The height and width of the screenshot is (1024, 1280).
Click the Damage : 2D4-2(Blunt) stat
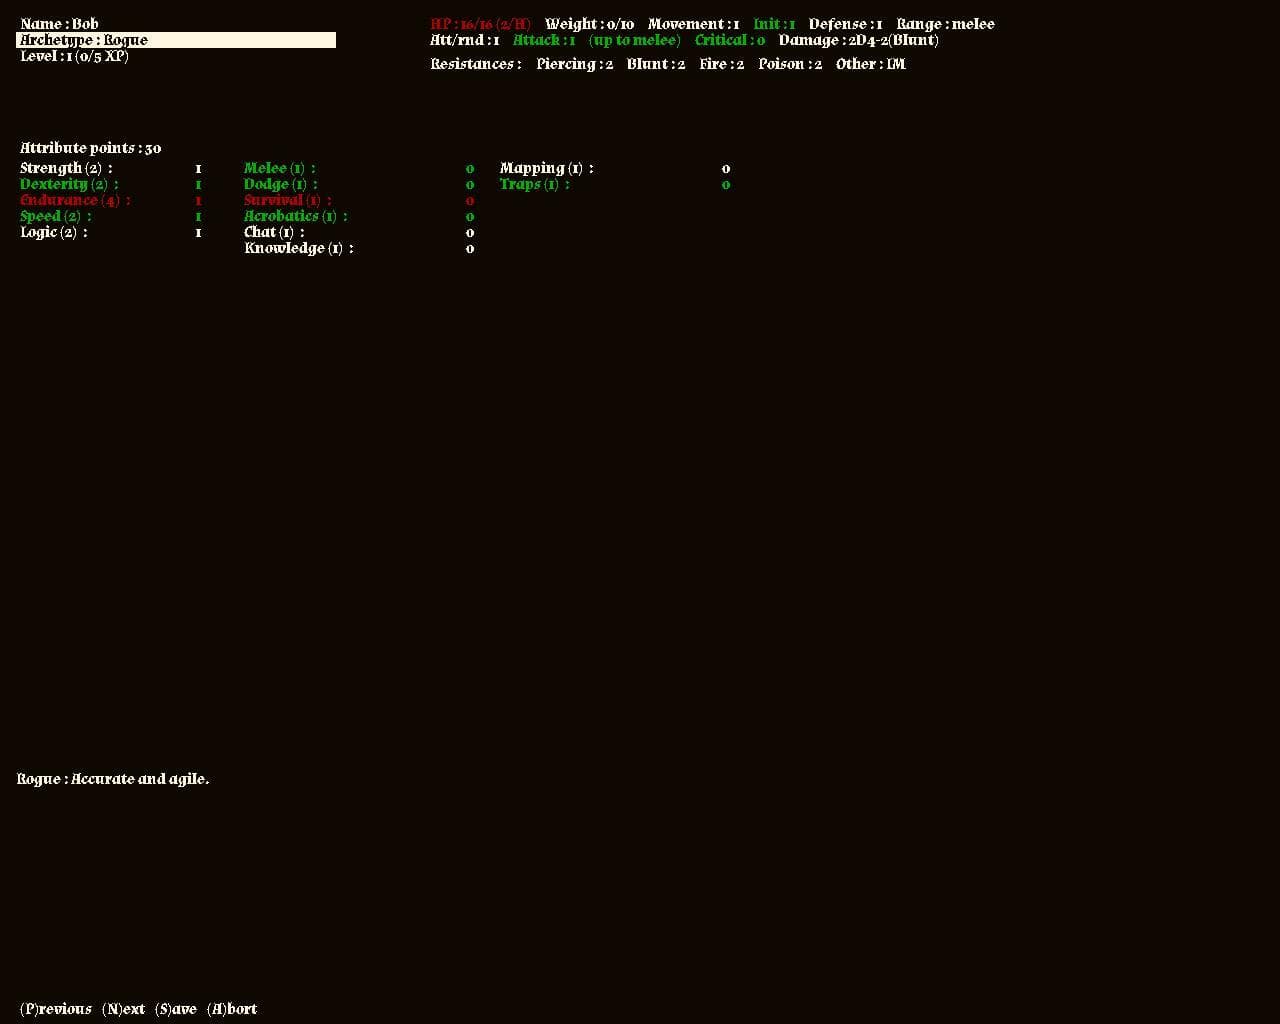pyautogui.click(x=859, y=40)
